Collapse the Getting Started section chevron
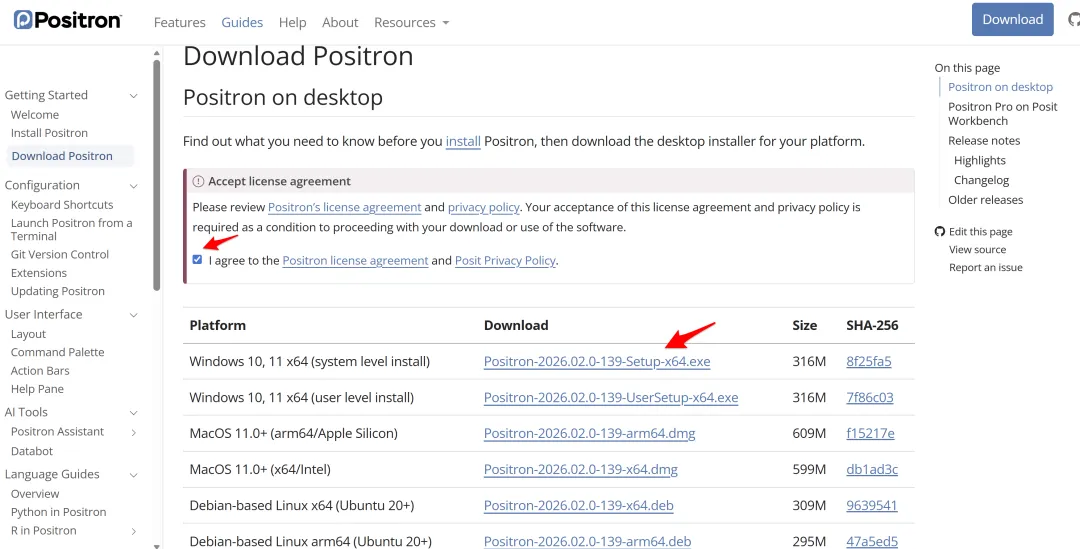 [134, 96]
